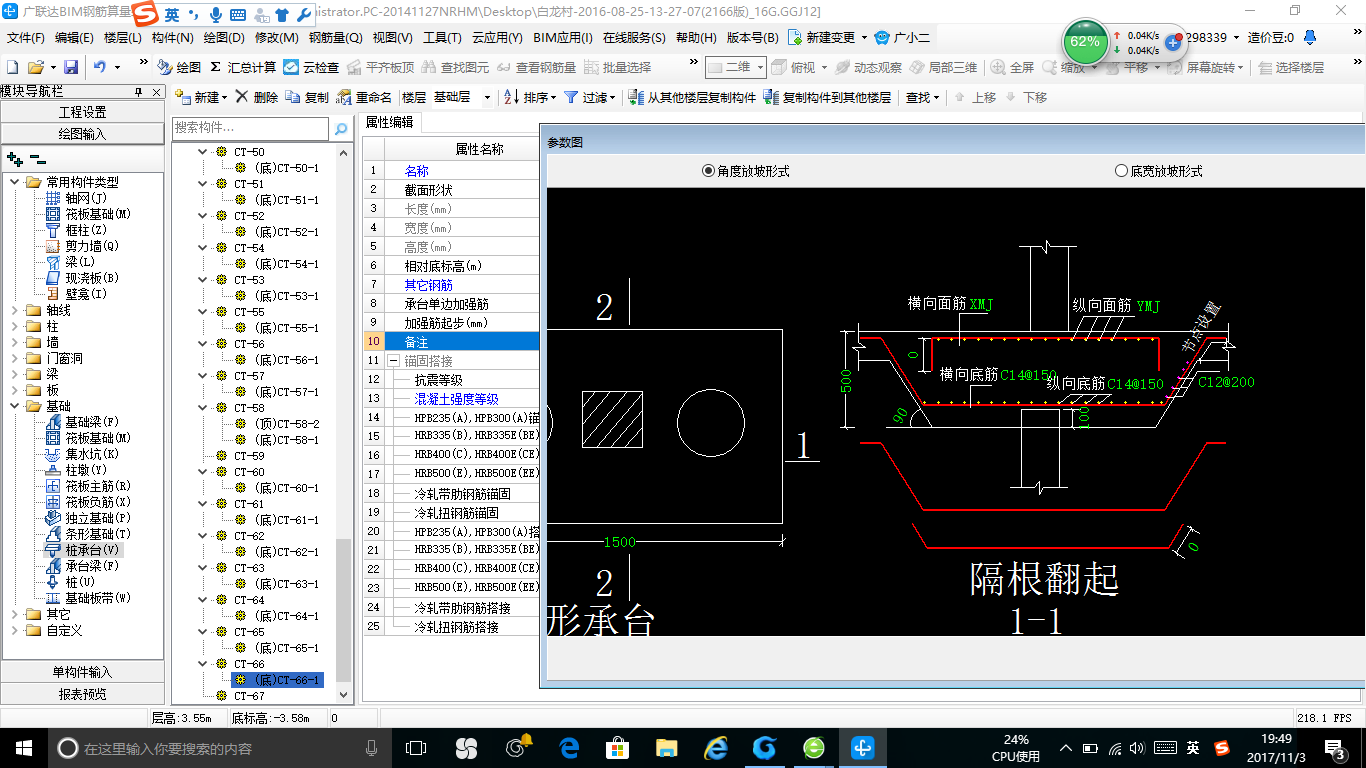The height and width of the screenshot is (768, 1366).
Task: Collapse the CT-50 tree node
Action: tap(203, 152)
